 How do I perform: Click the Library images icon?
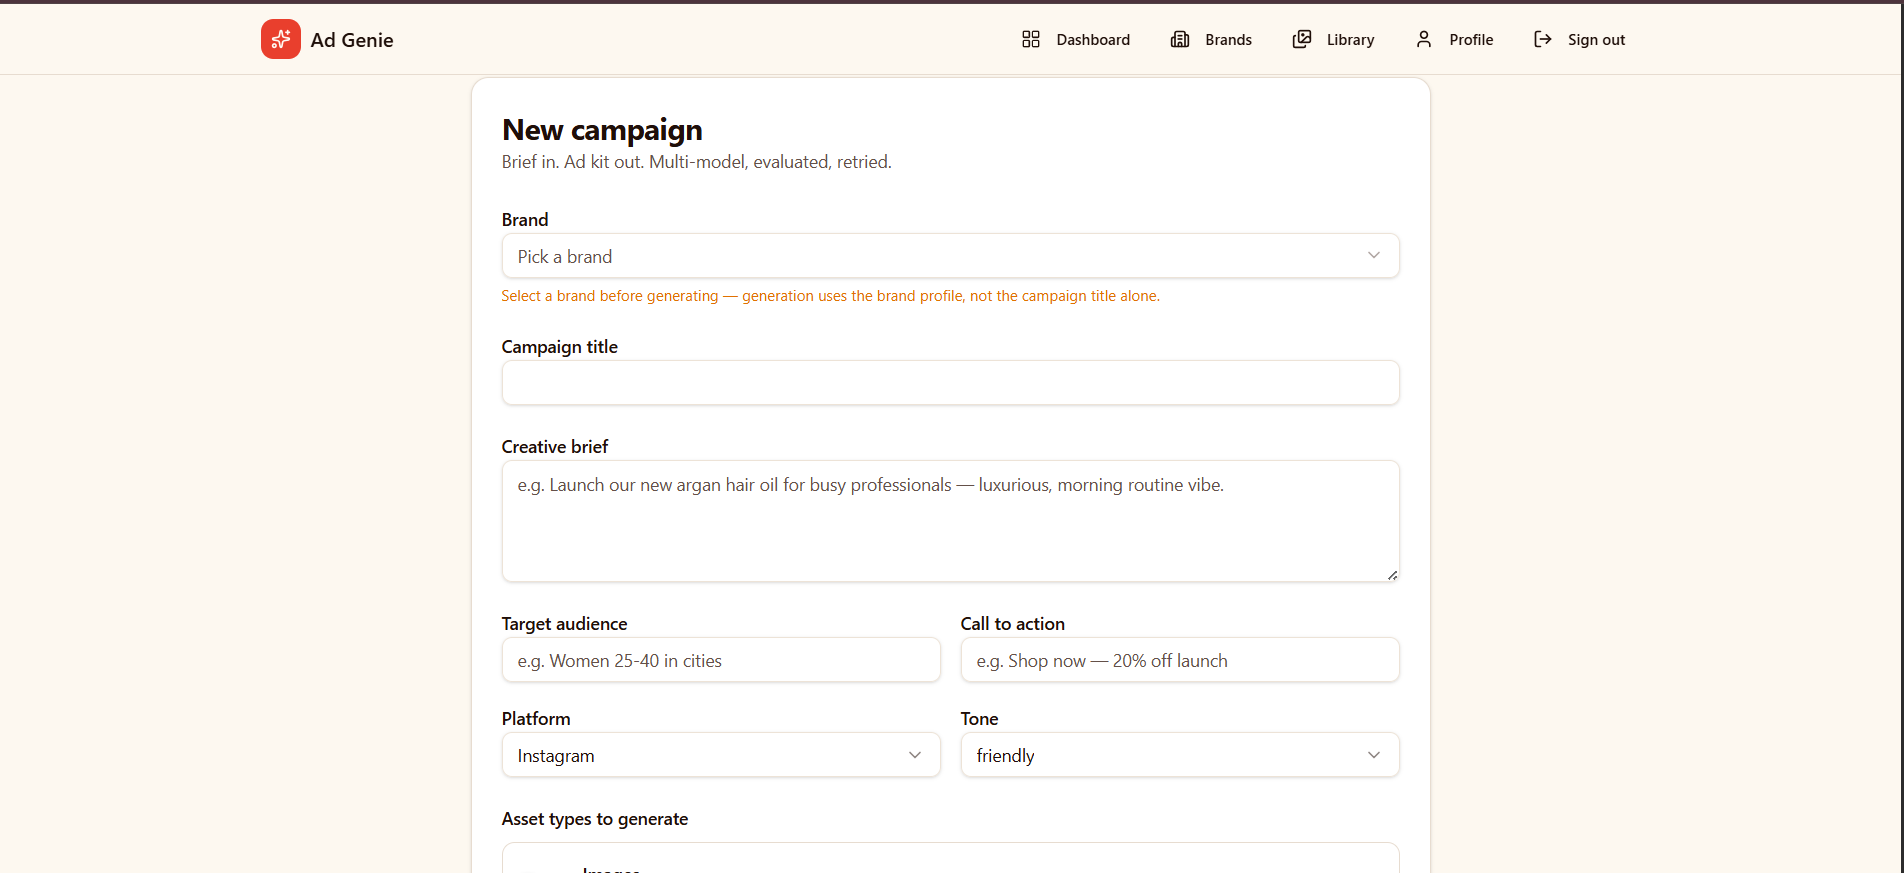click(1302, 39)
